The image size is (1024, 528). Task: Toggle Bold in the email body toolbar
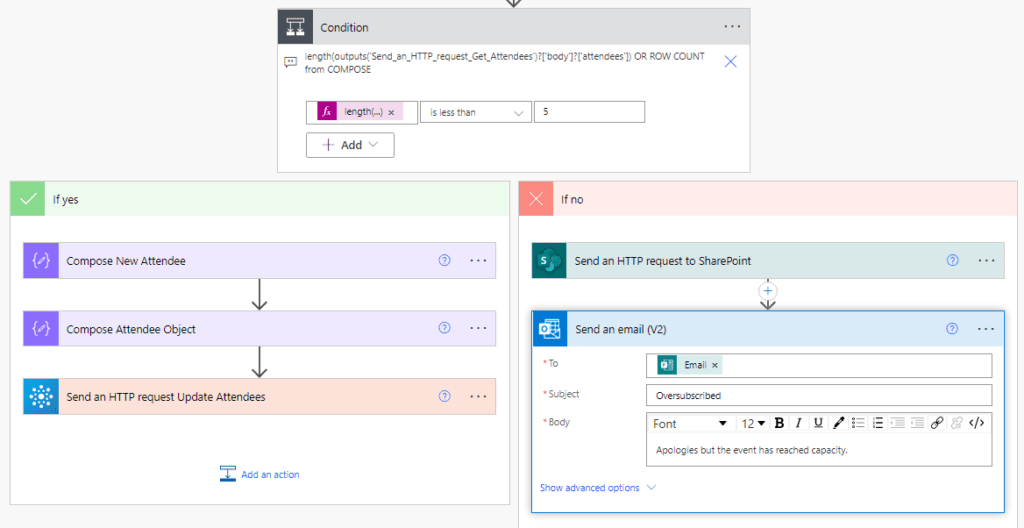pyautogui.click(x=778, y=423)
